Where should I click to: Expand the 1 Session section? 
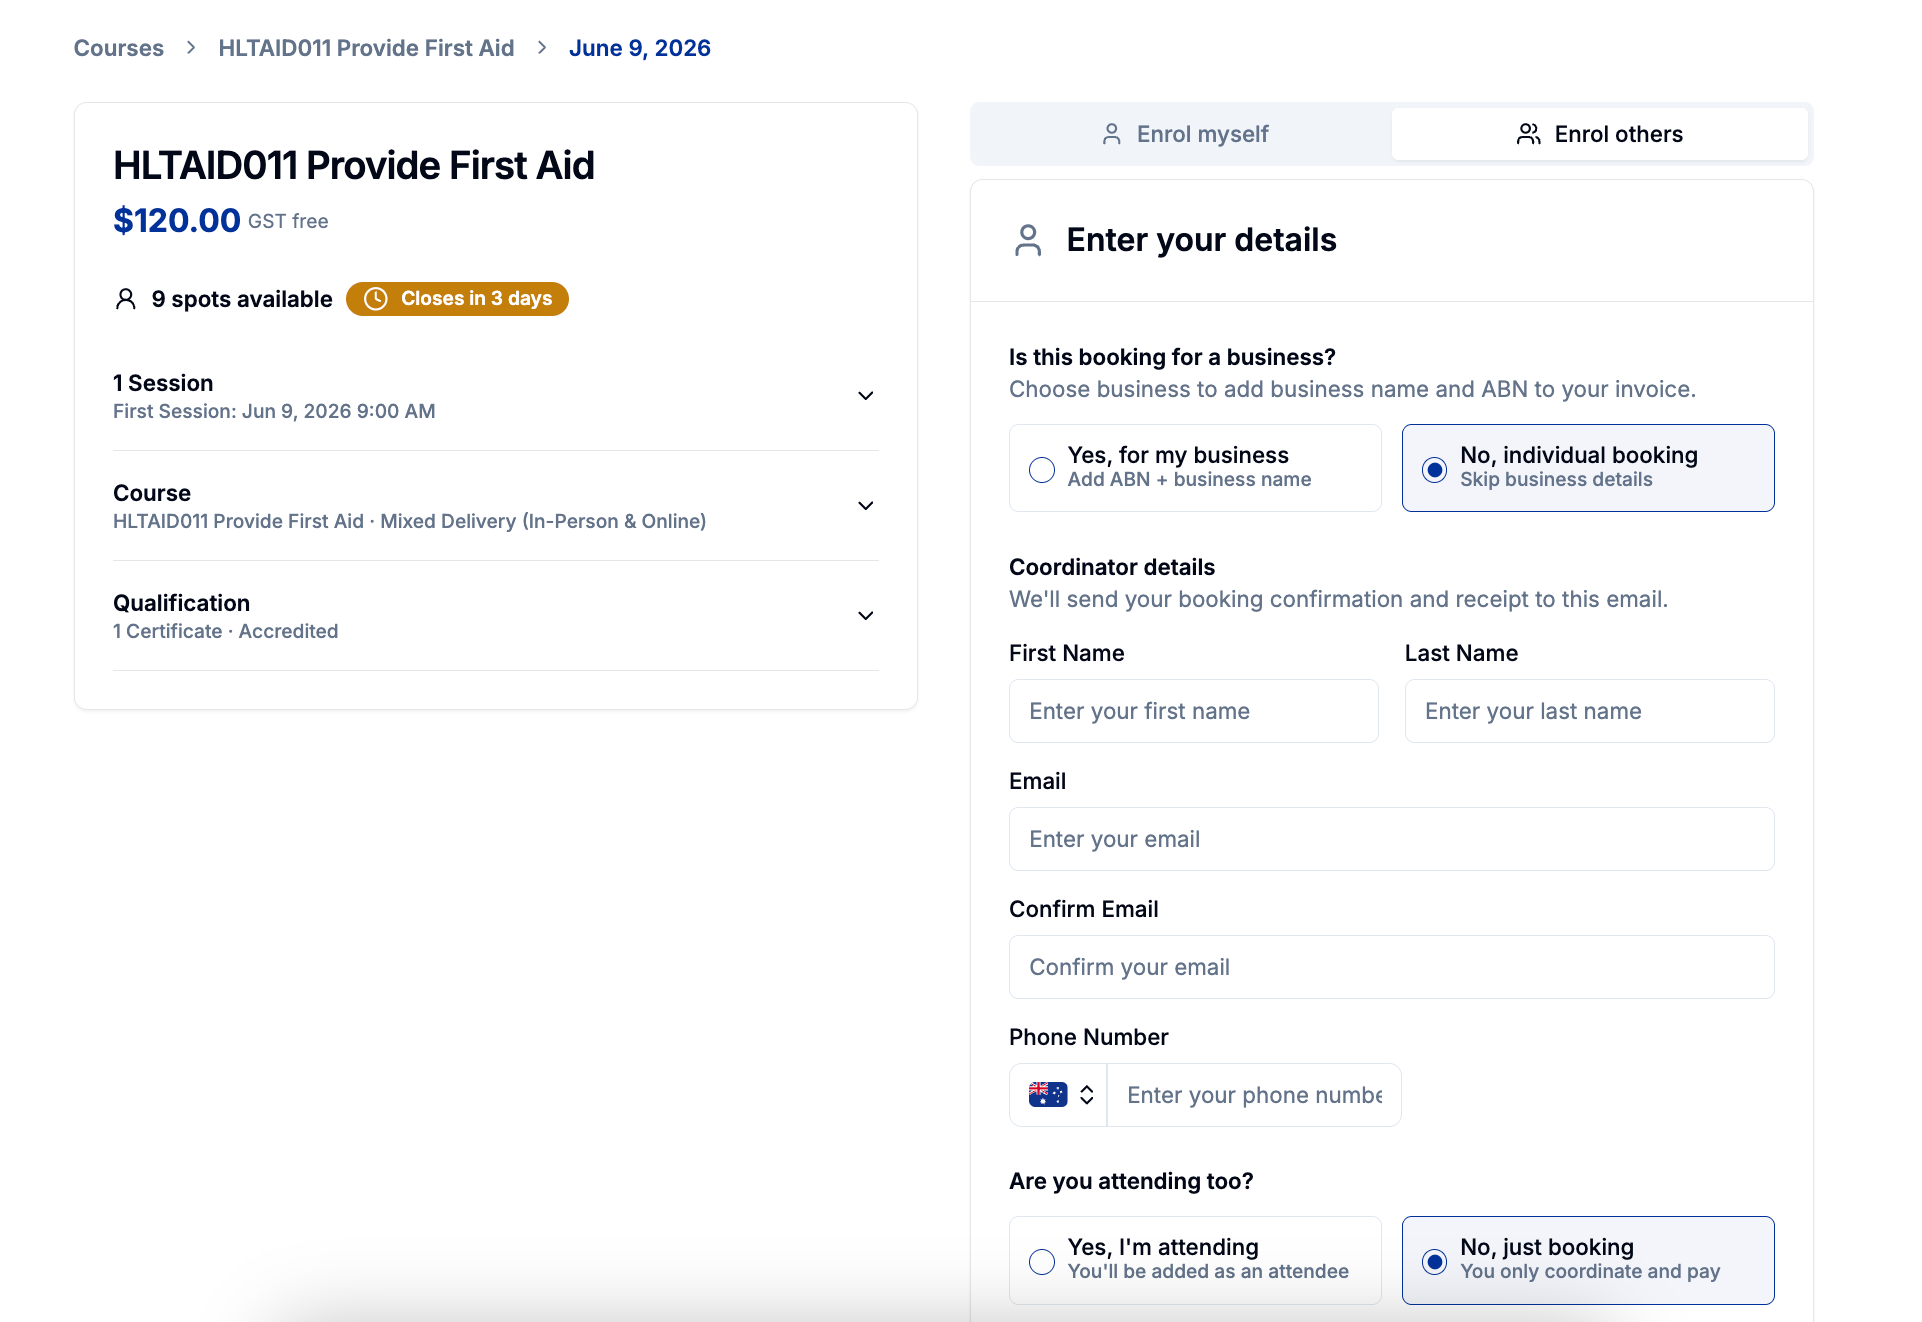[x=496, y=396]
